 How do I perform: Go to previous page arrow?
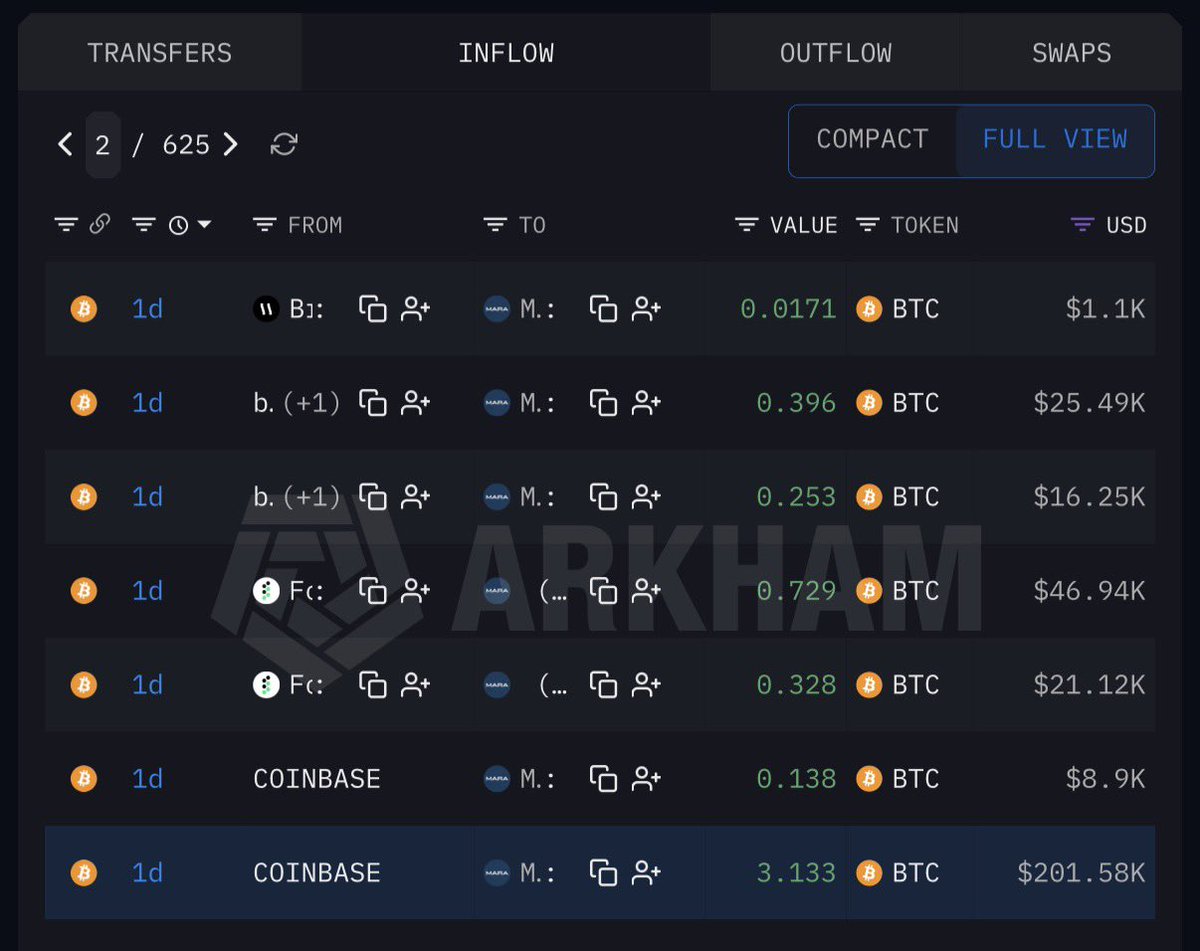pos(65,145)
